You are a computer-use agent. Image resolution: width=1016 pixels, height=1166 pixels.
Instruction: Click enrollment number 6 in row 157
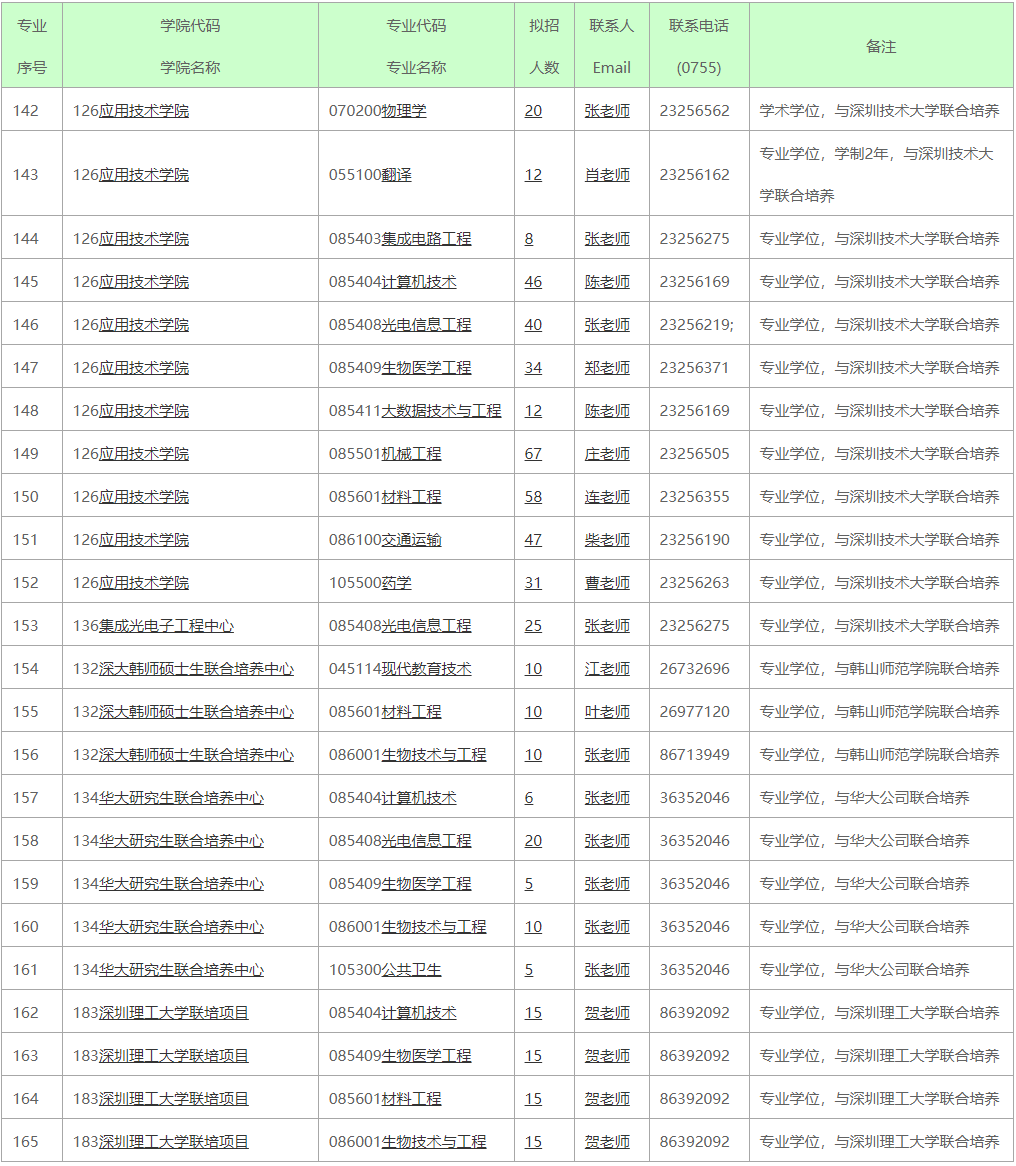point(529,798)
